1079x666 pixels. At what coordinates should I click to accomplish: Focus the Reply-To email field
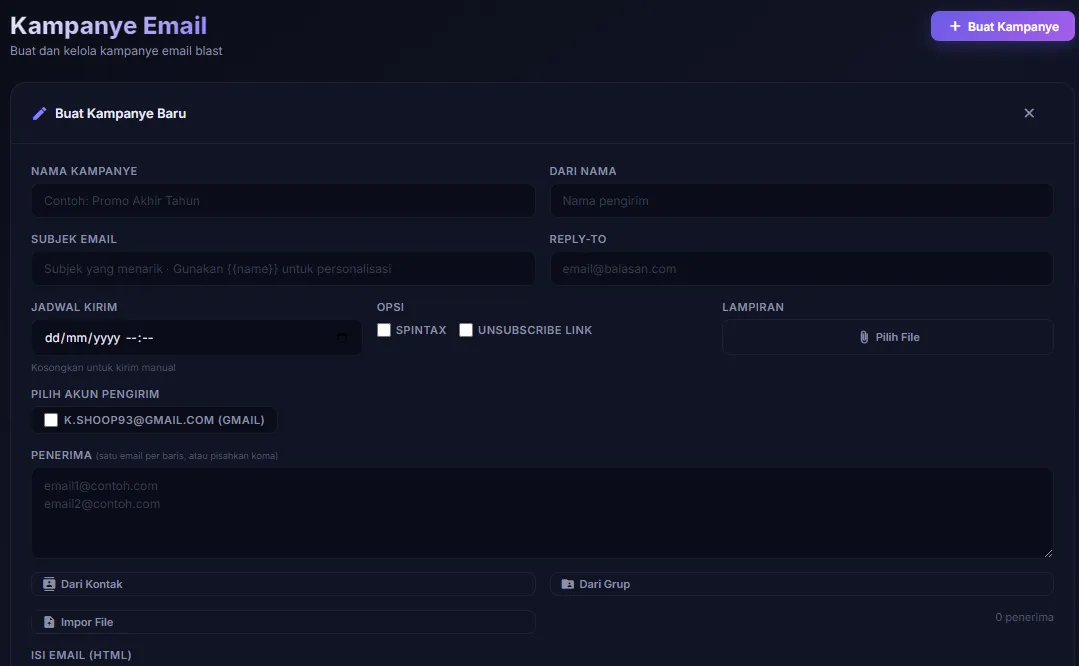[x=801, y=269]
